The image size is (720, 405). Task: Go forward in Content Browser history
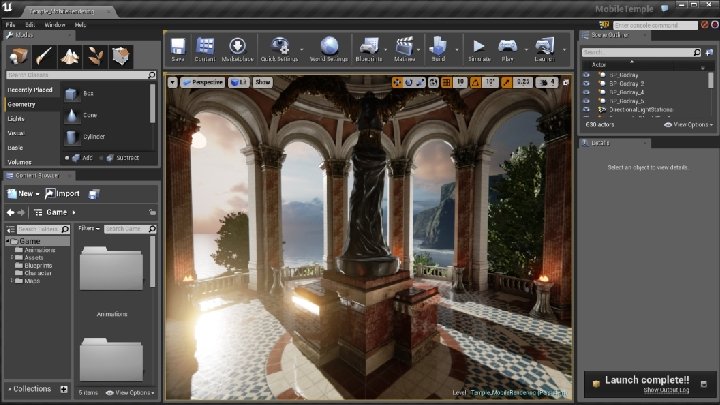tap(21, 212)
